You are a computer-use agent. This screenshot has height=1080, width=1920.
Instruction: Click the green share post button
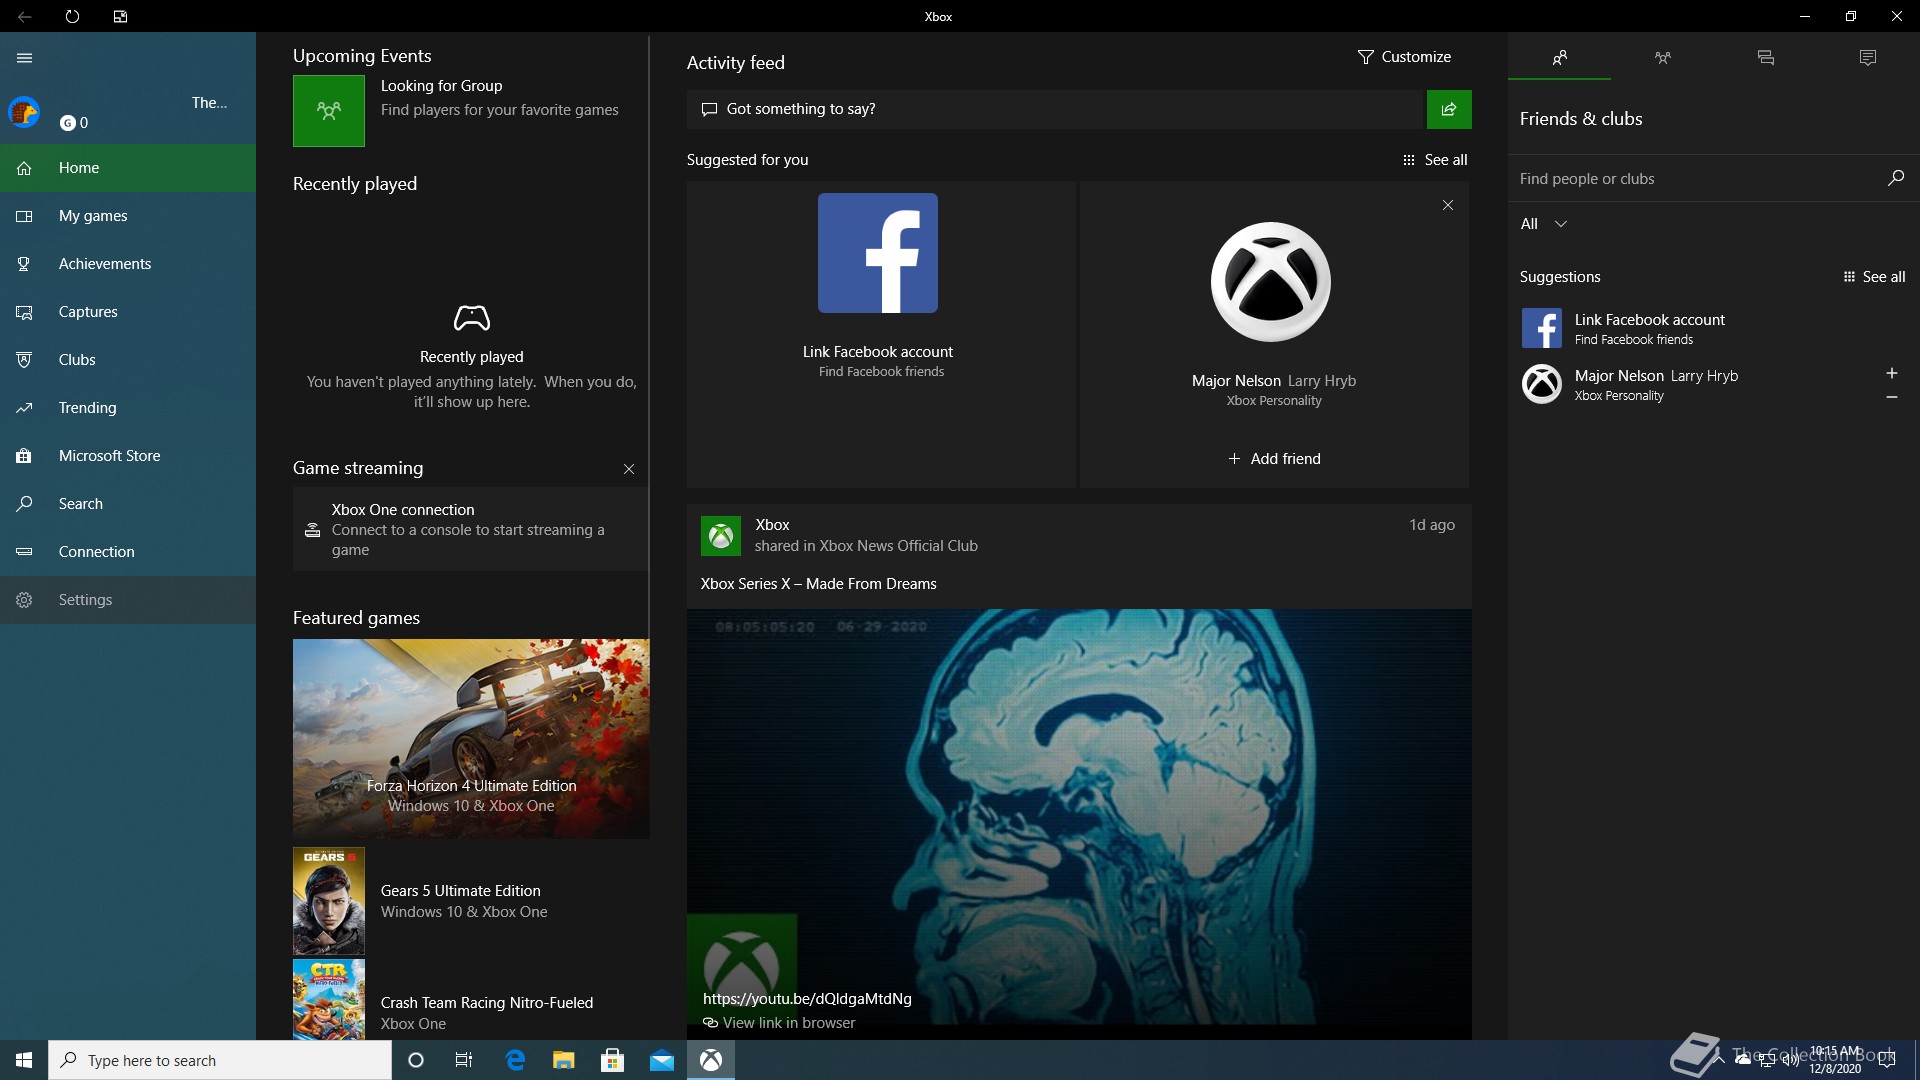1449,109
